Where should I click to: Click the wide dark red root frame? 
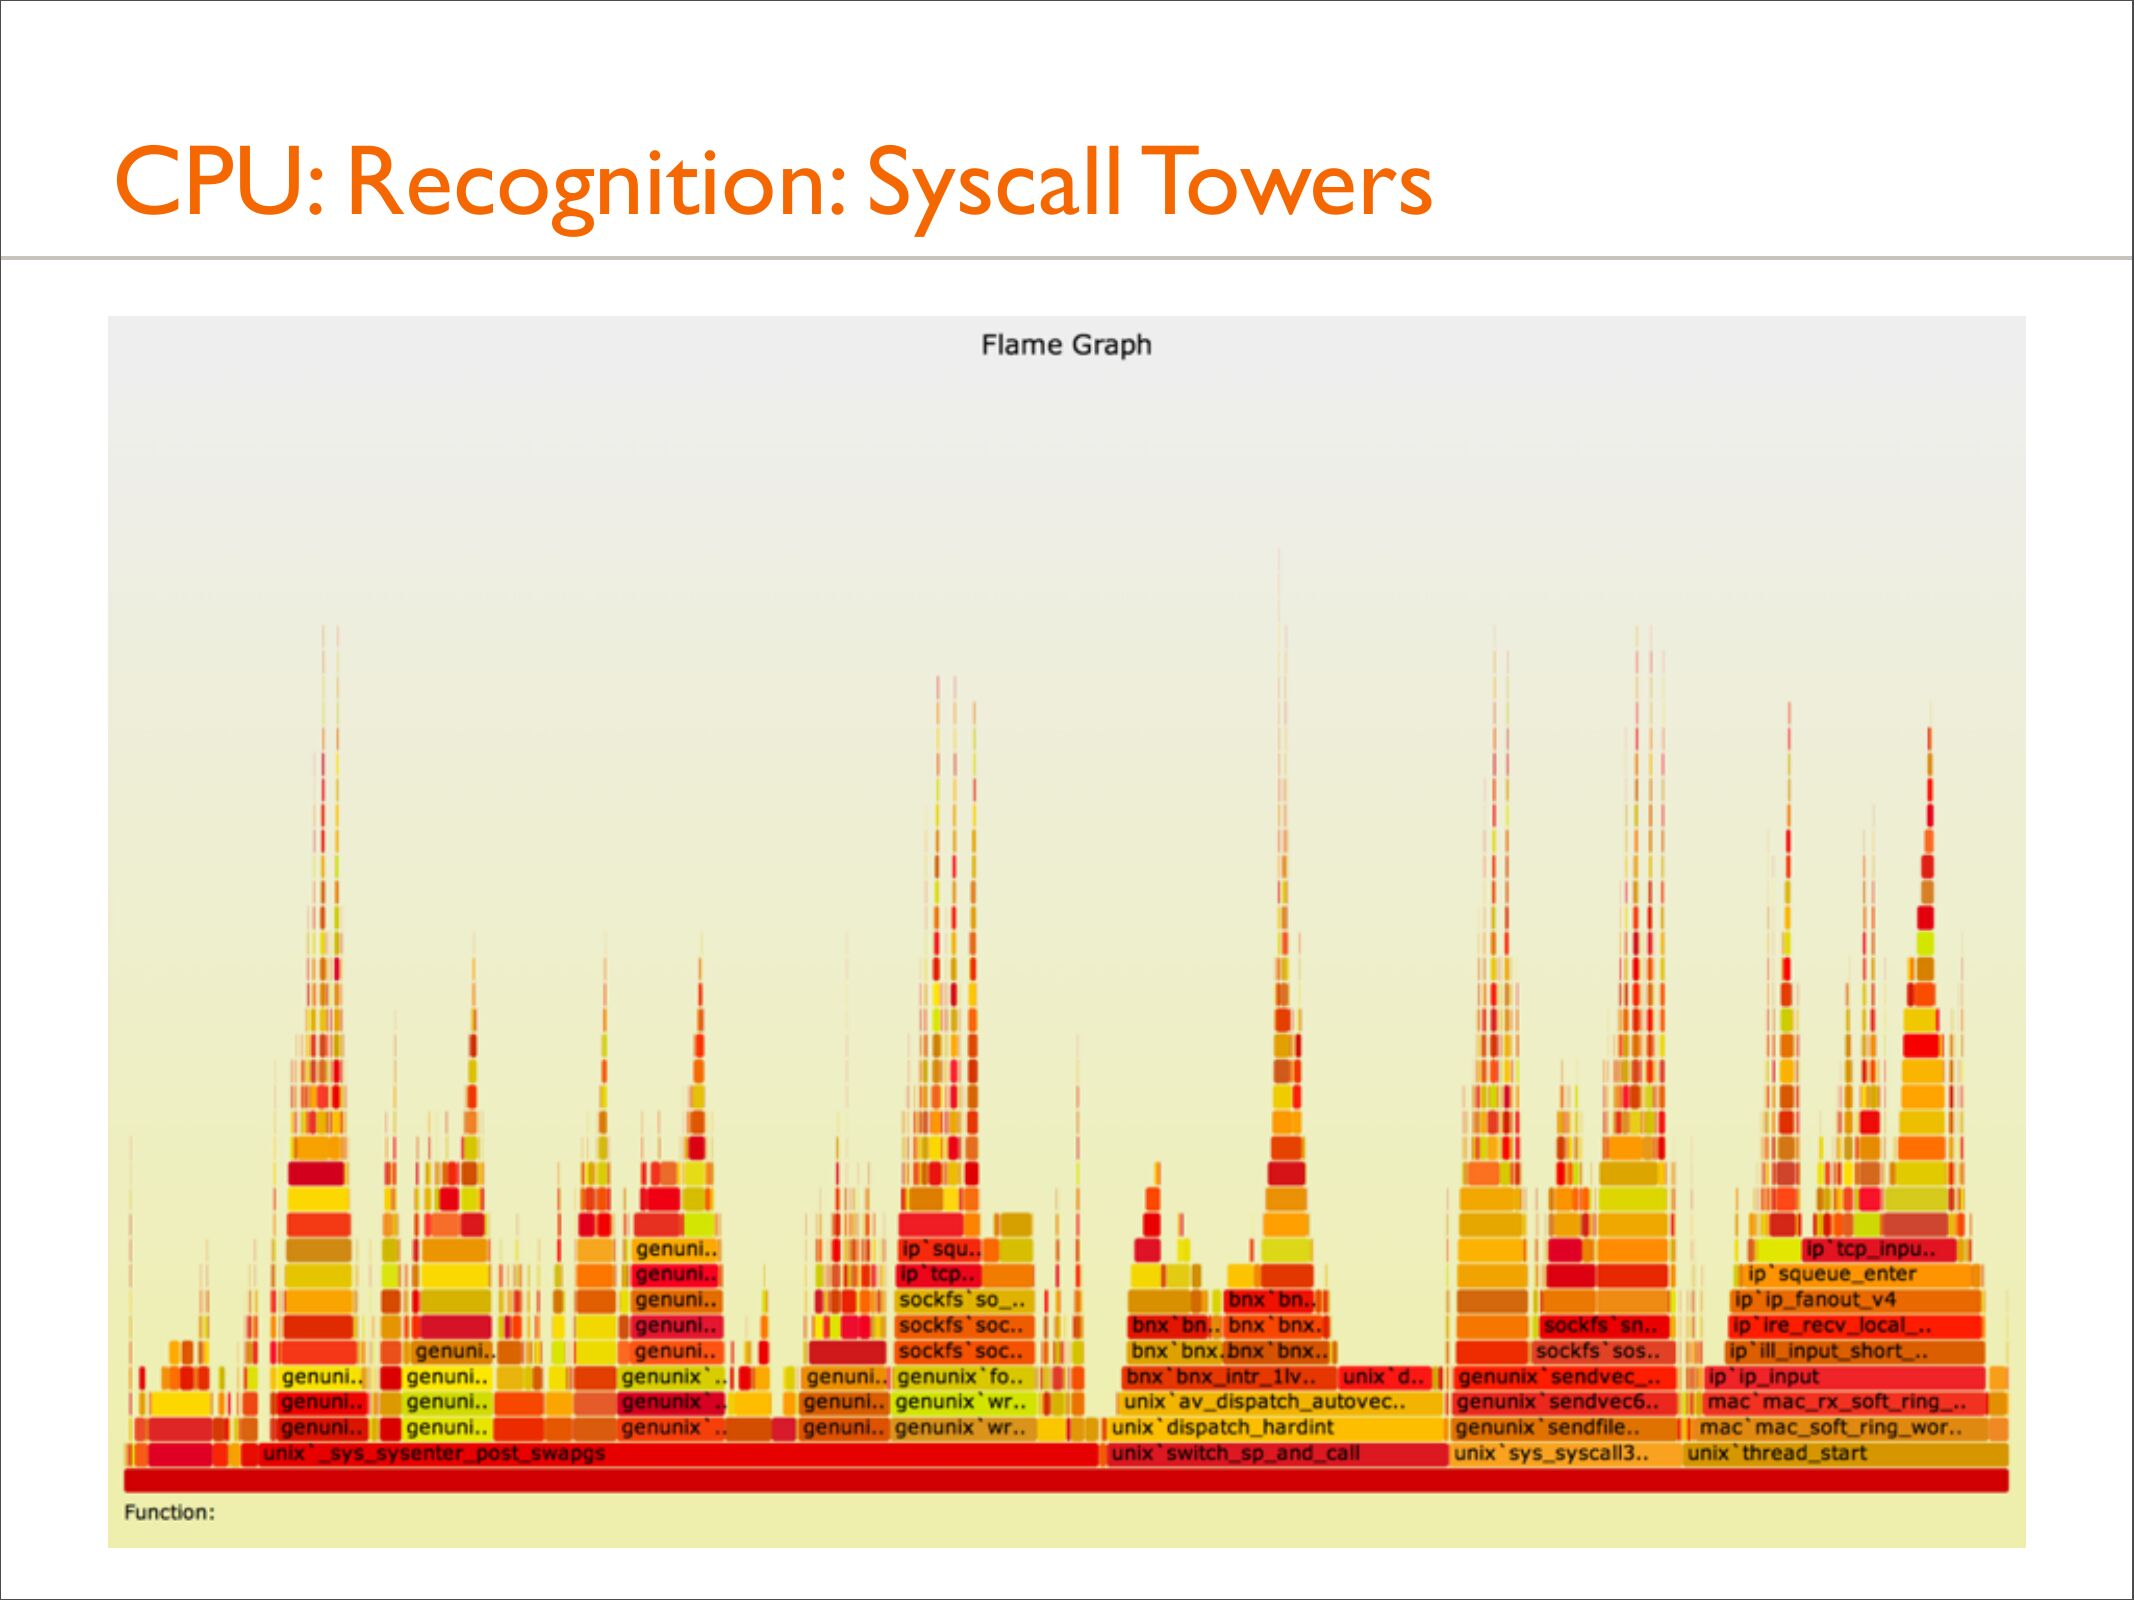1066,1480
